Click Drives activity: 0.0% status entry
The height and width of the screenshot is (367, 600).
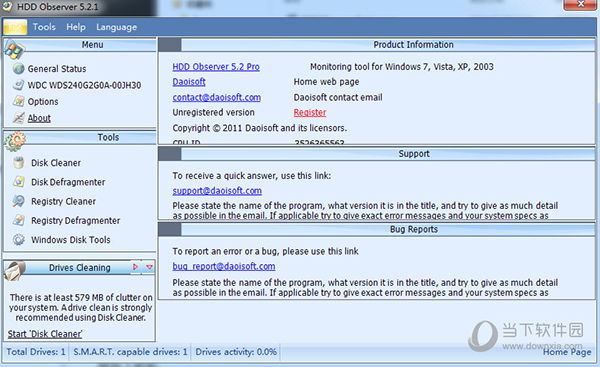tap(236, 352)
